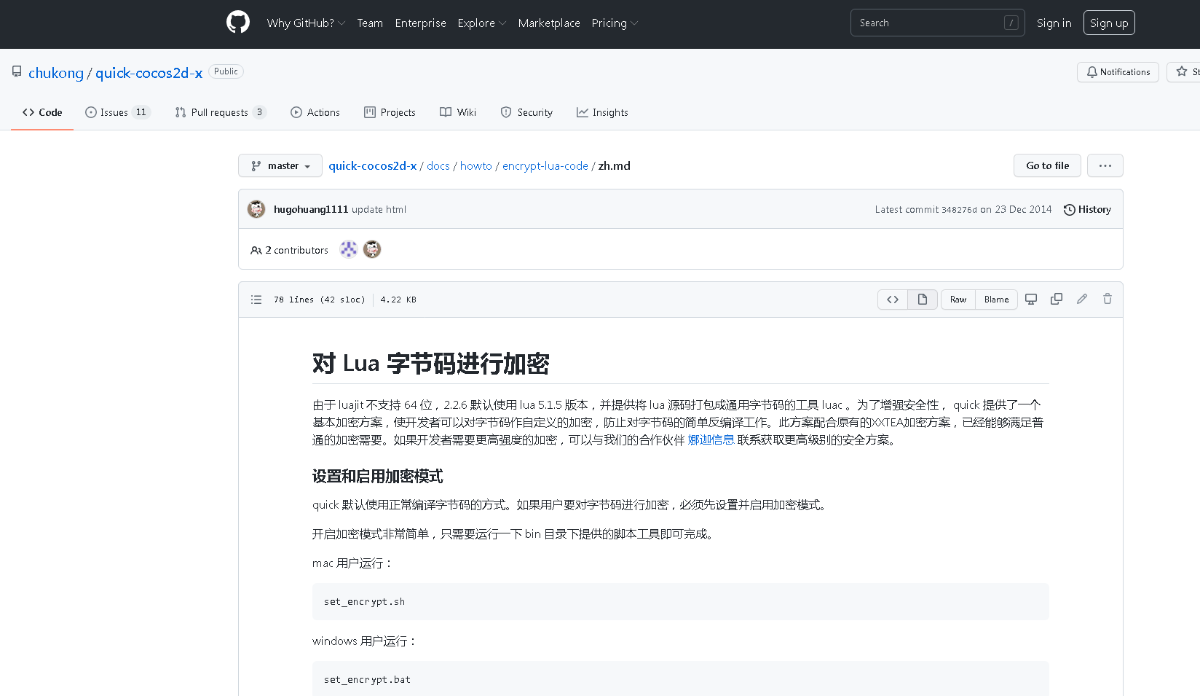Go to encrypt-lua-code folder in breadcrumb
The width and height of the screenshot is (1200, 696).
point(545,166)
